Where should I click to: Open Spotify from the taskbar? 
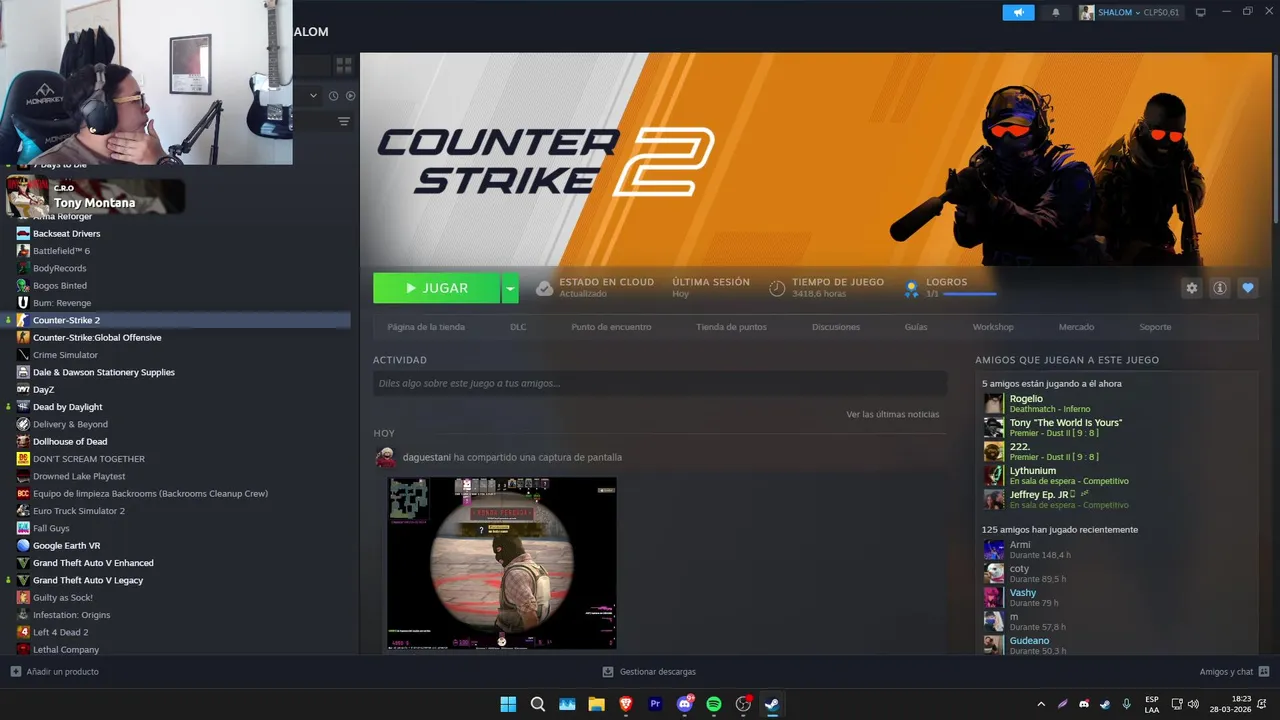point(714,704)
